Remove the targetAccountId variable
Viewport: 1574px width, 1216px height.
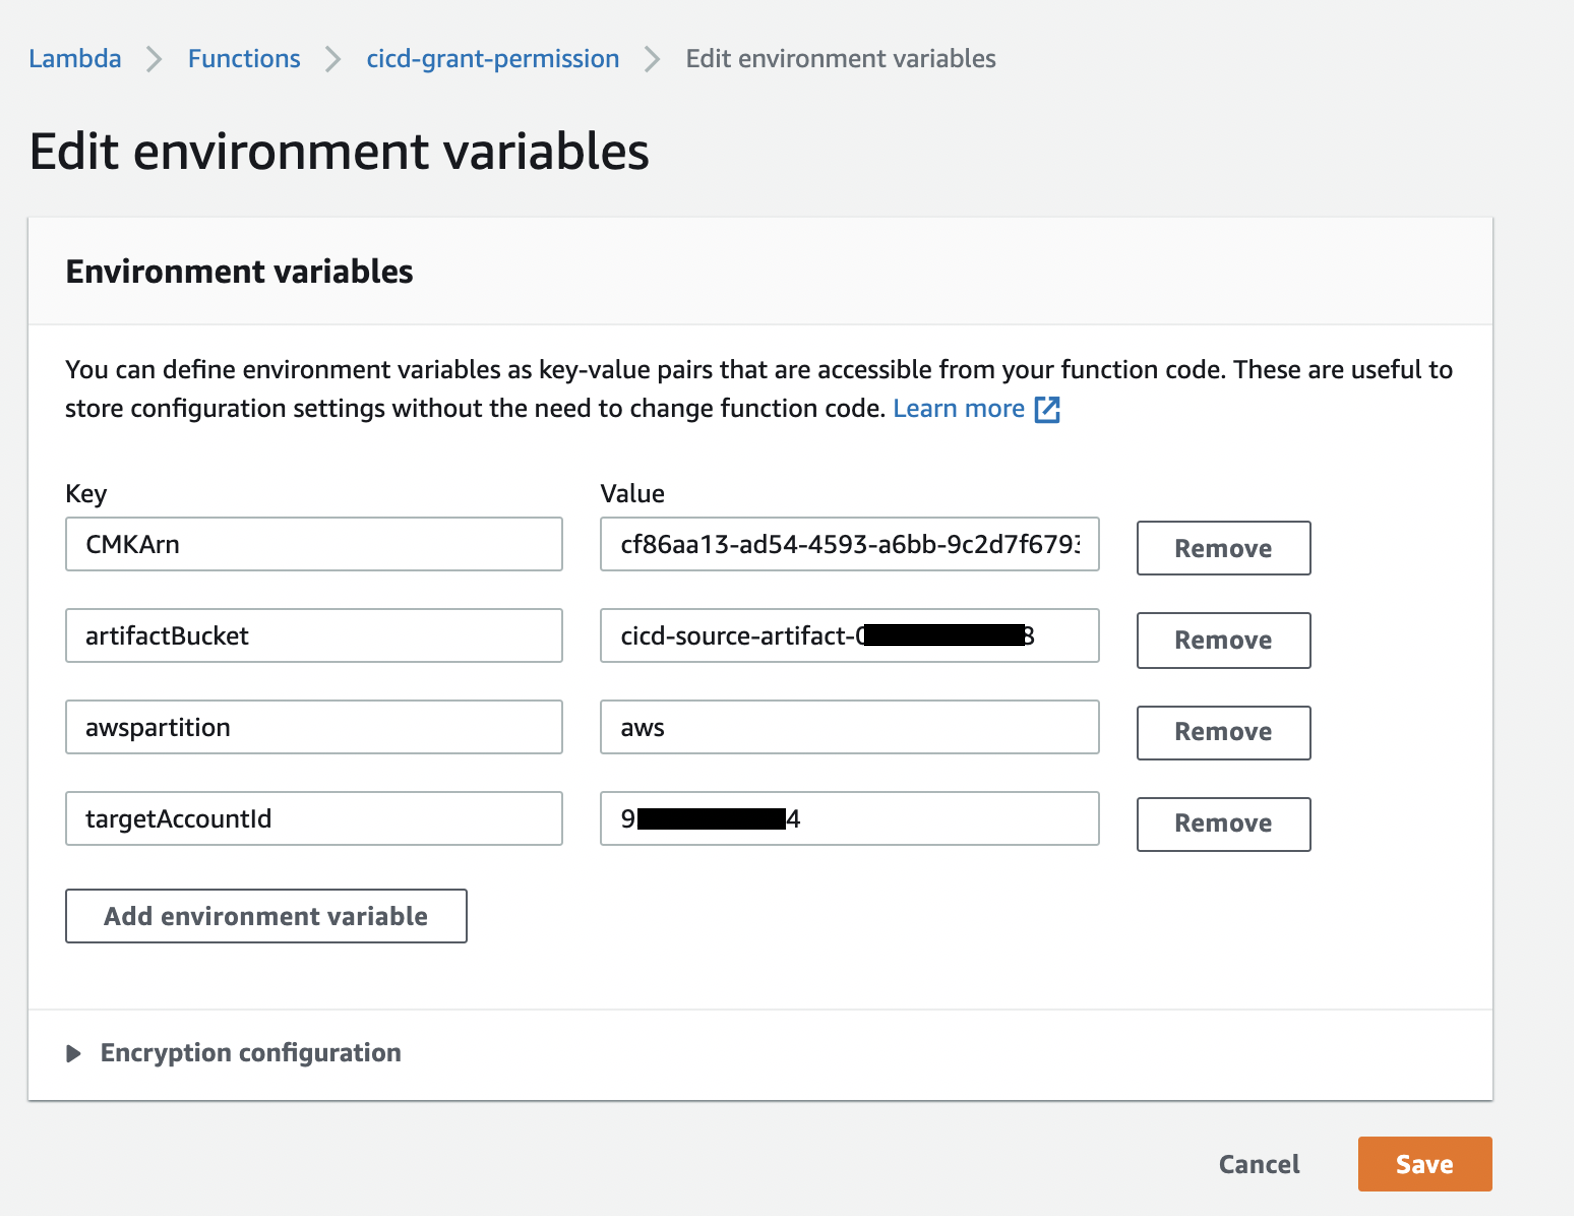pyautogui.click(x=1223, y=824)
